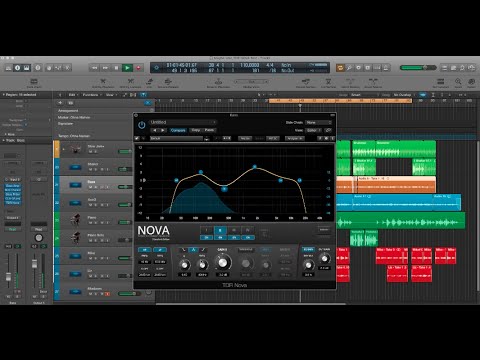Open the Apple Loops browser icon

pos(462,68)
